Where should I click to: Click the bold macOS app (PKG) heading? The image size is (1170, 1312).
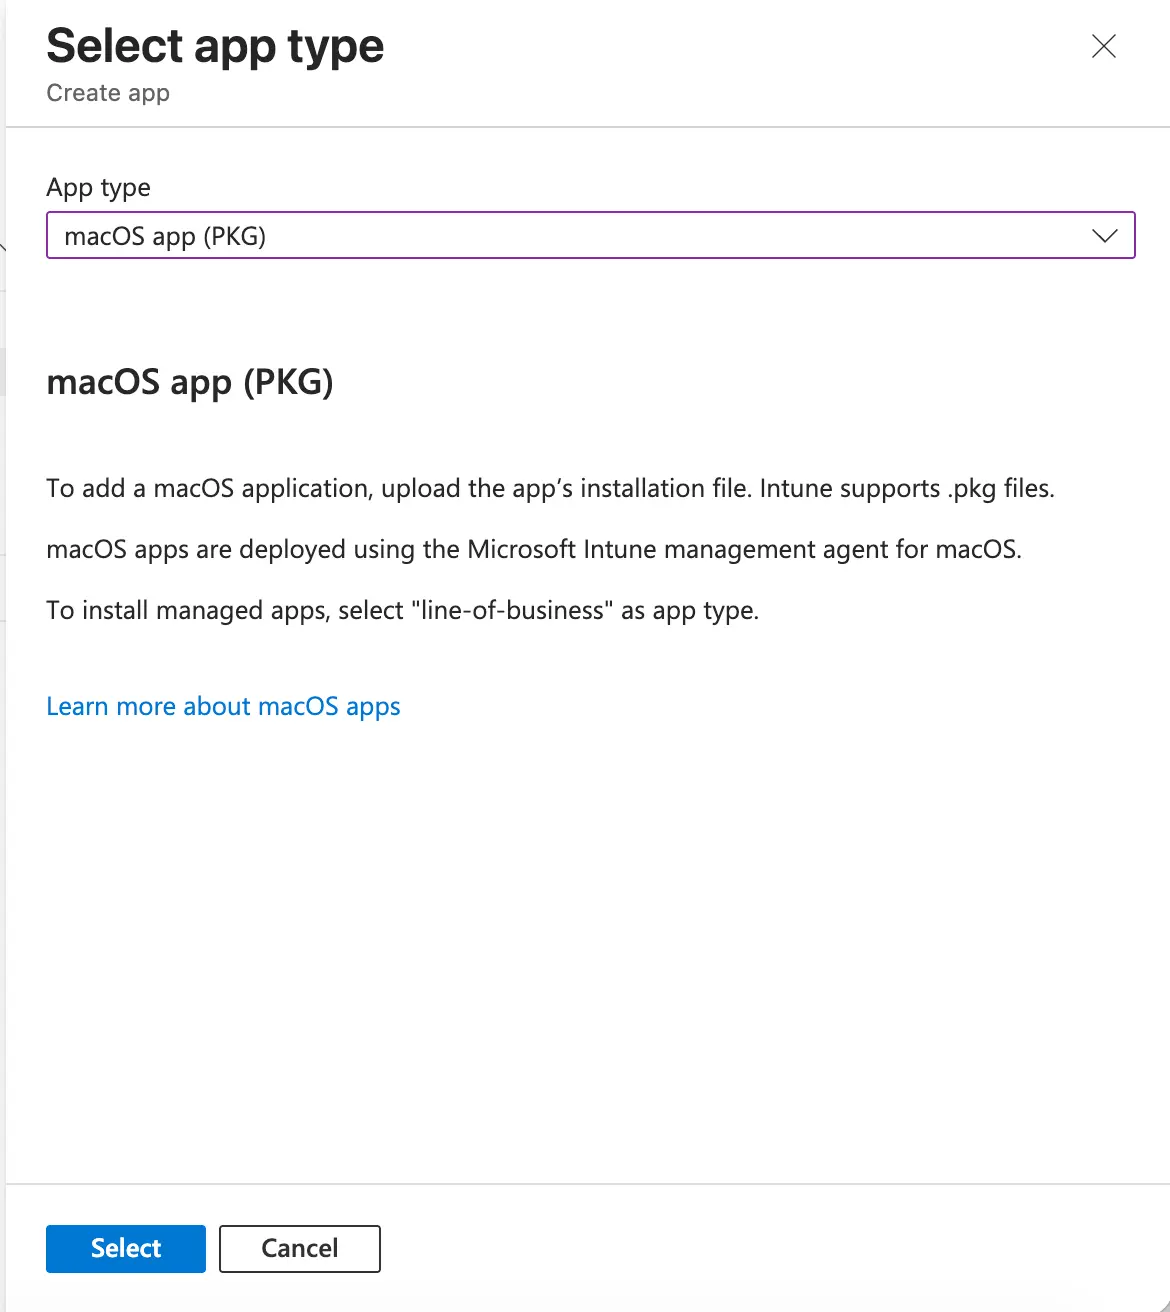tap(190, 382)
